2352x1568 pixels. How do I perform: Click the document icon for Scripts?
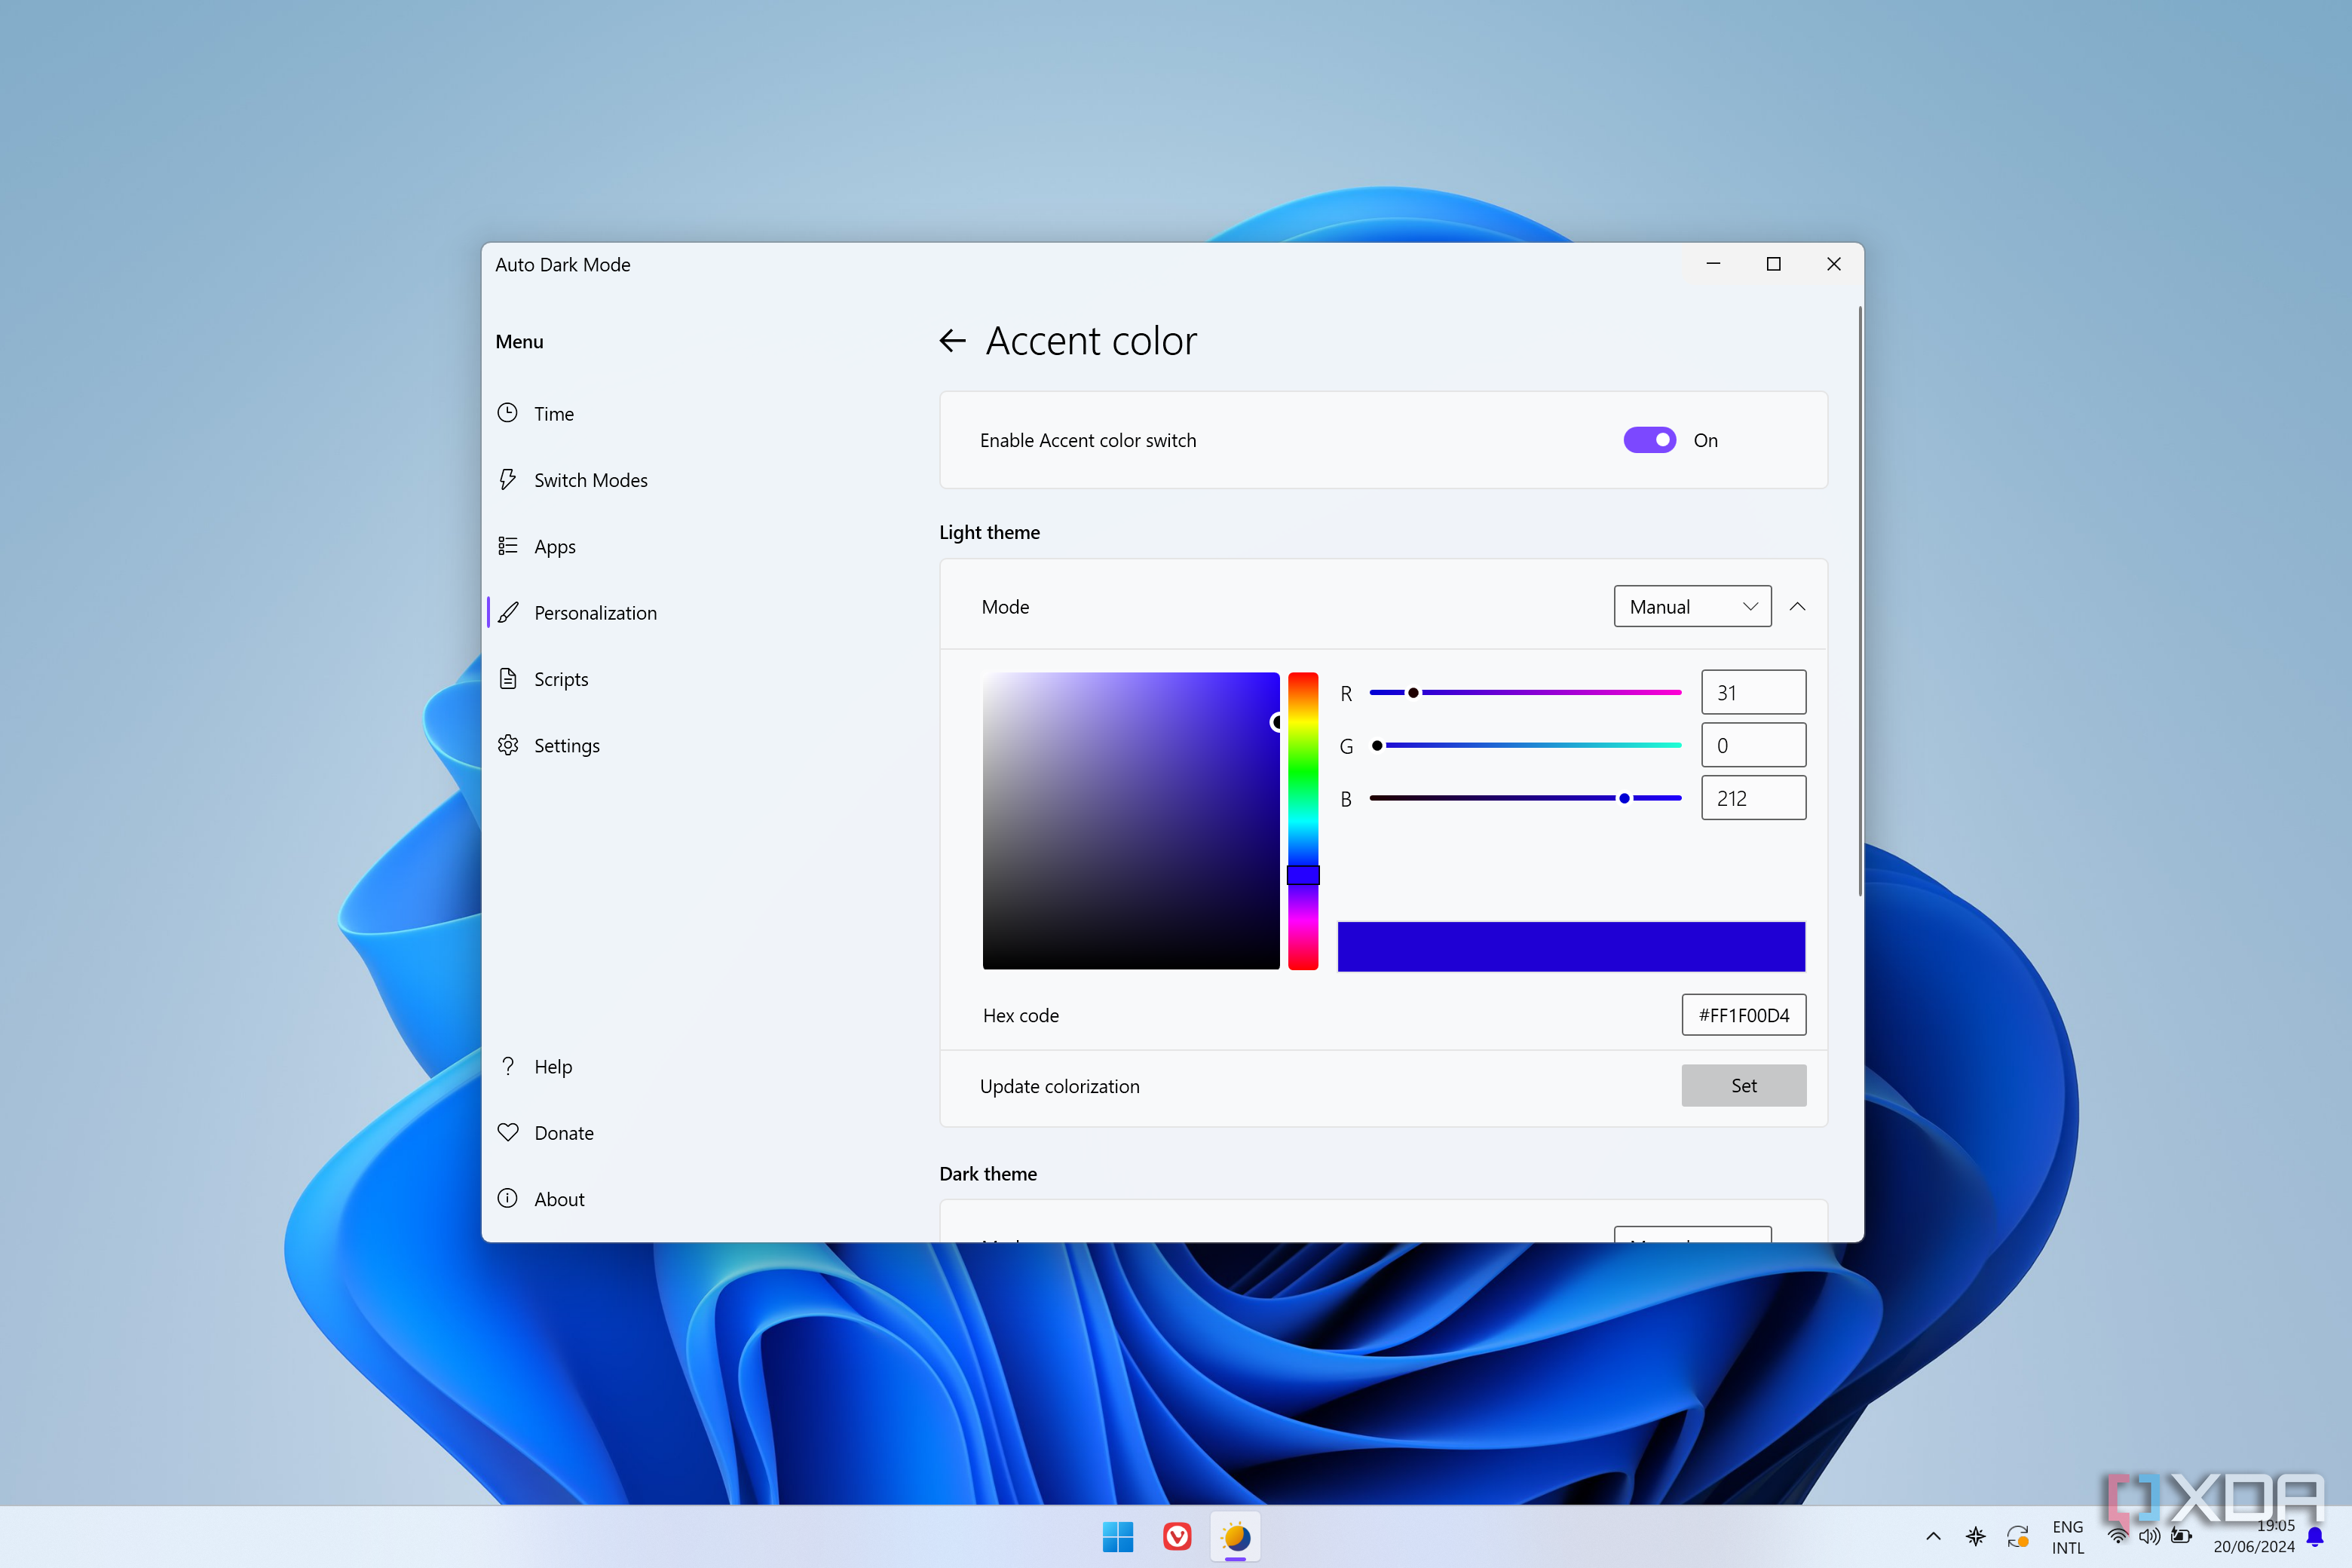click(508, 679)
